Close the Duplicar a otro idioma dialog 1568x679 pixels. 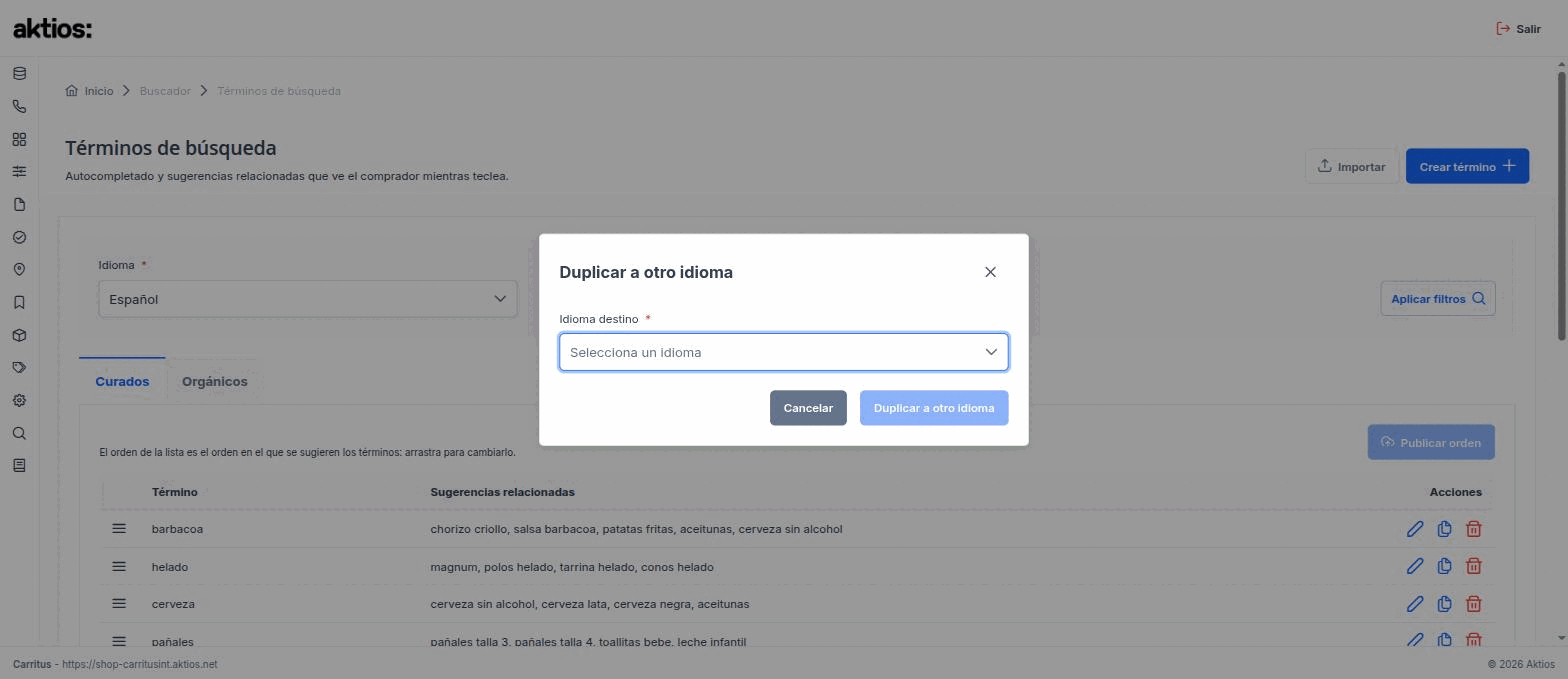click(x=990, y=272)
